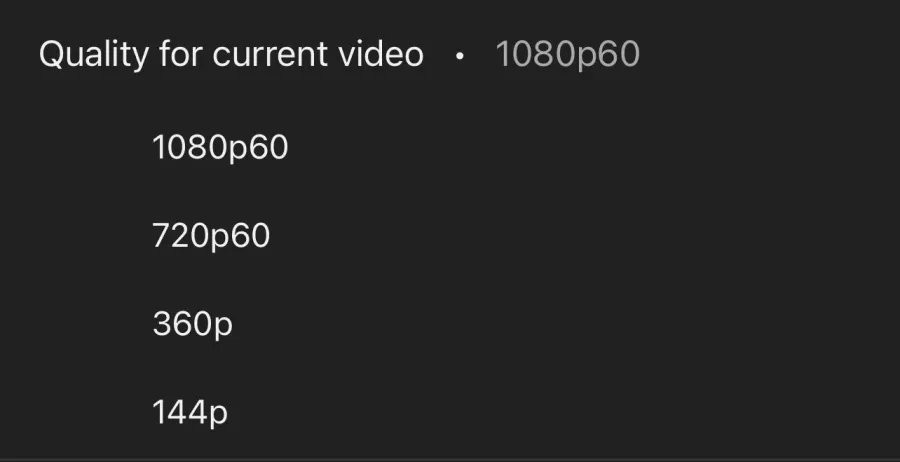Viewport: 900px width, 462px height.
Task: Choose 360p video quality
Action: pyautogui.click(x=192, y=324)
